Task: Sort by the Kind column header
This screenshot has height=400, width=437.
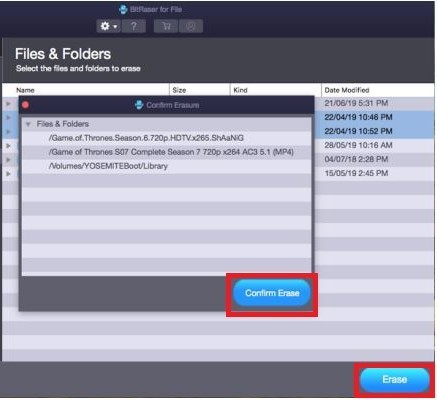Action: point(240,90)
